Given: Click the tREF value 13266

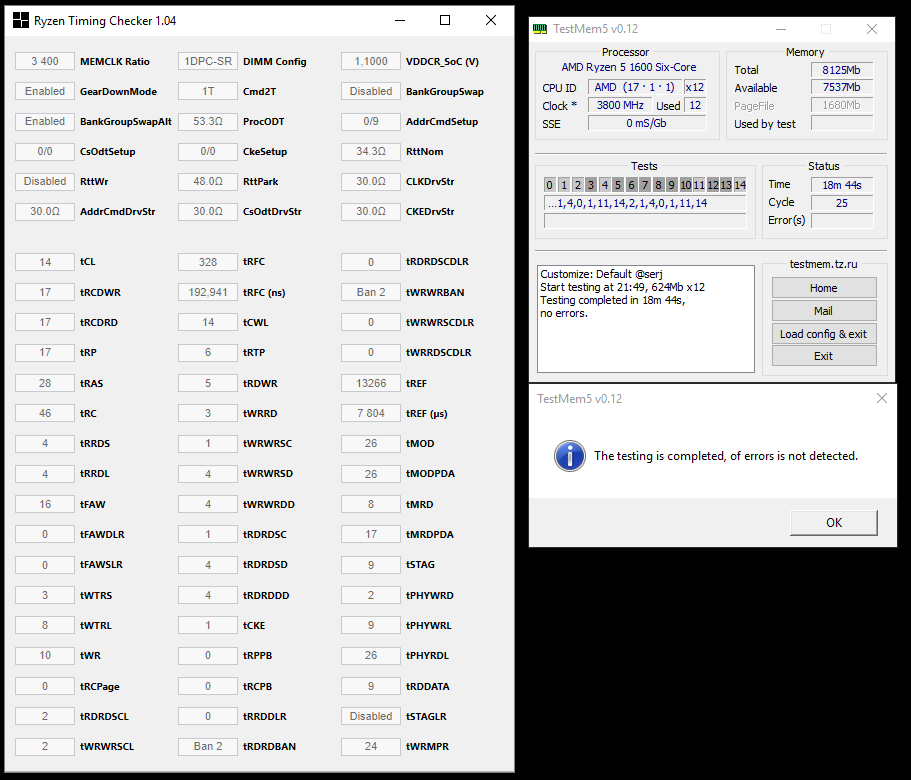Looking at the screenshot, I should pos(371,383).
